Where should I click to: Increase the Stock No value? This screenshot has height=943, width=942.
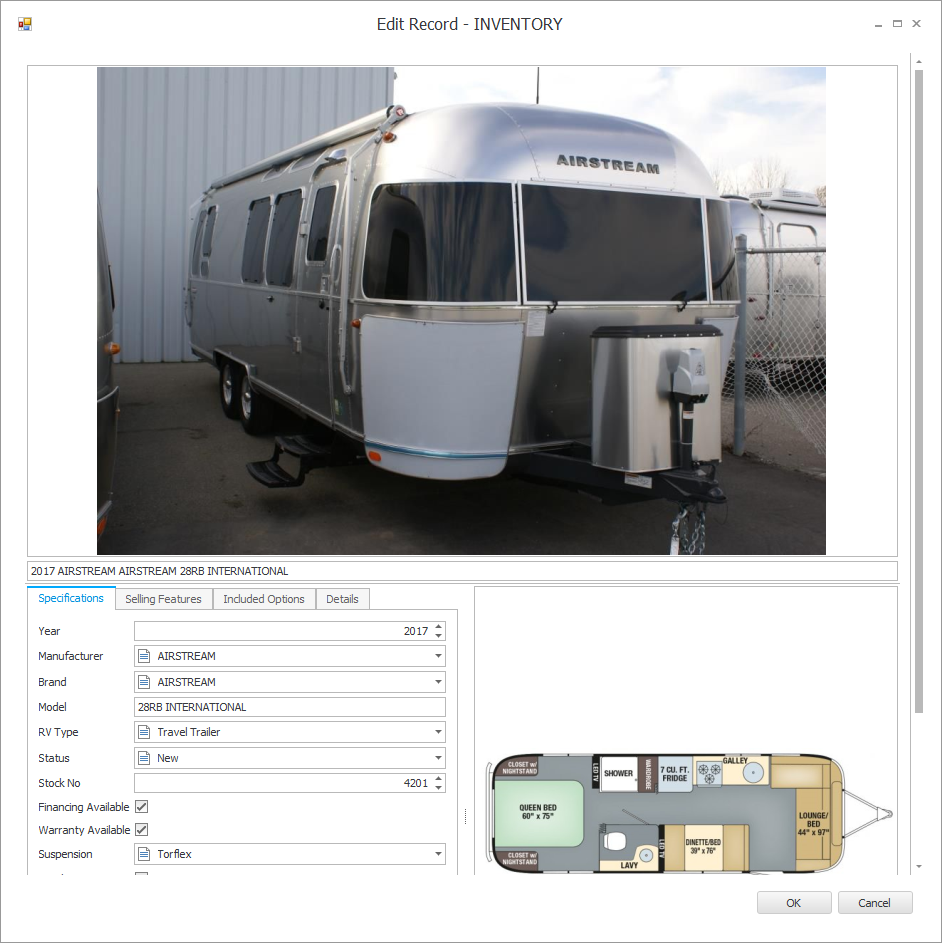[439, 779]
